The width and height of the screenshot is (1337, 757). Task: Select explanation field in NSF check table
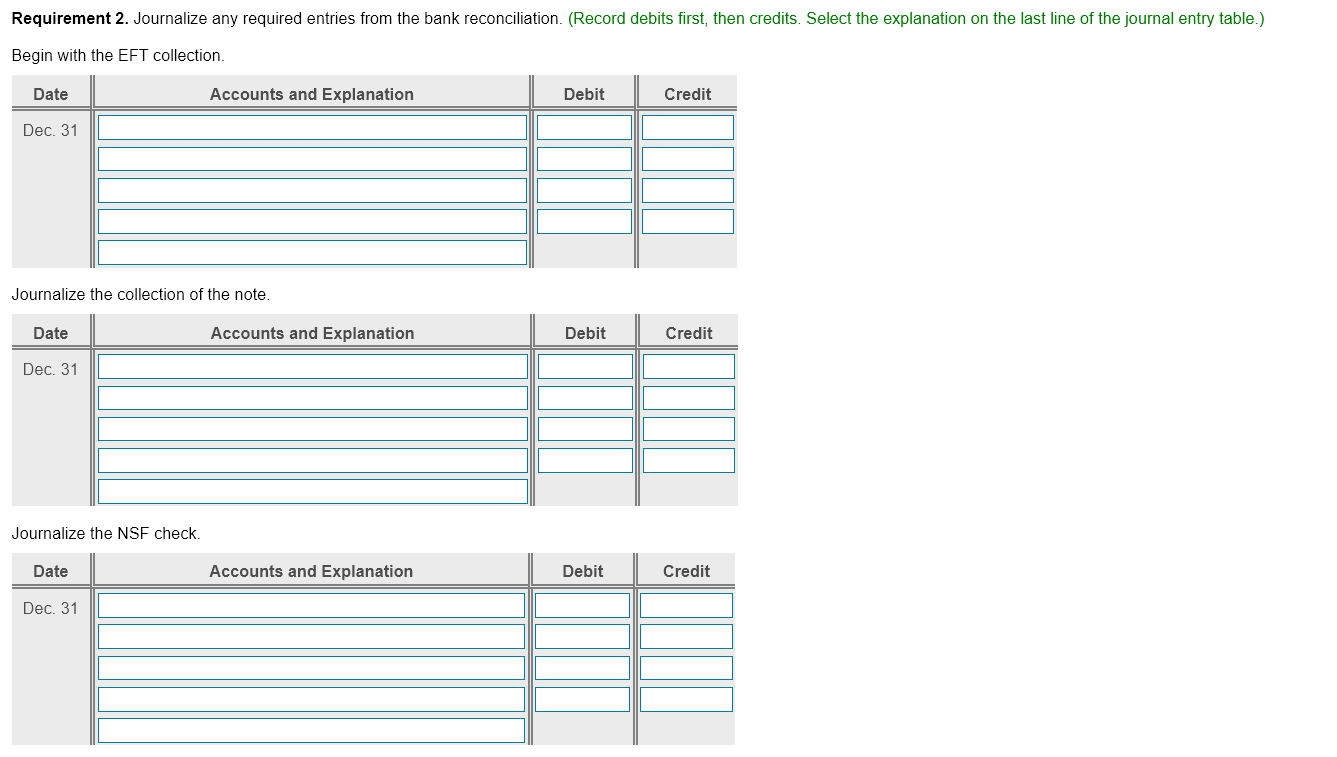click(x=311, y=730)
